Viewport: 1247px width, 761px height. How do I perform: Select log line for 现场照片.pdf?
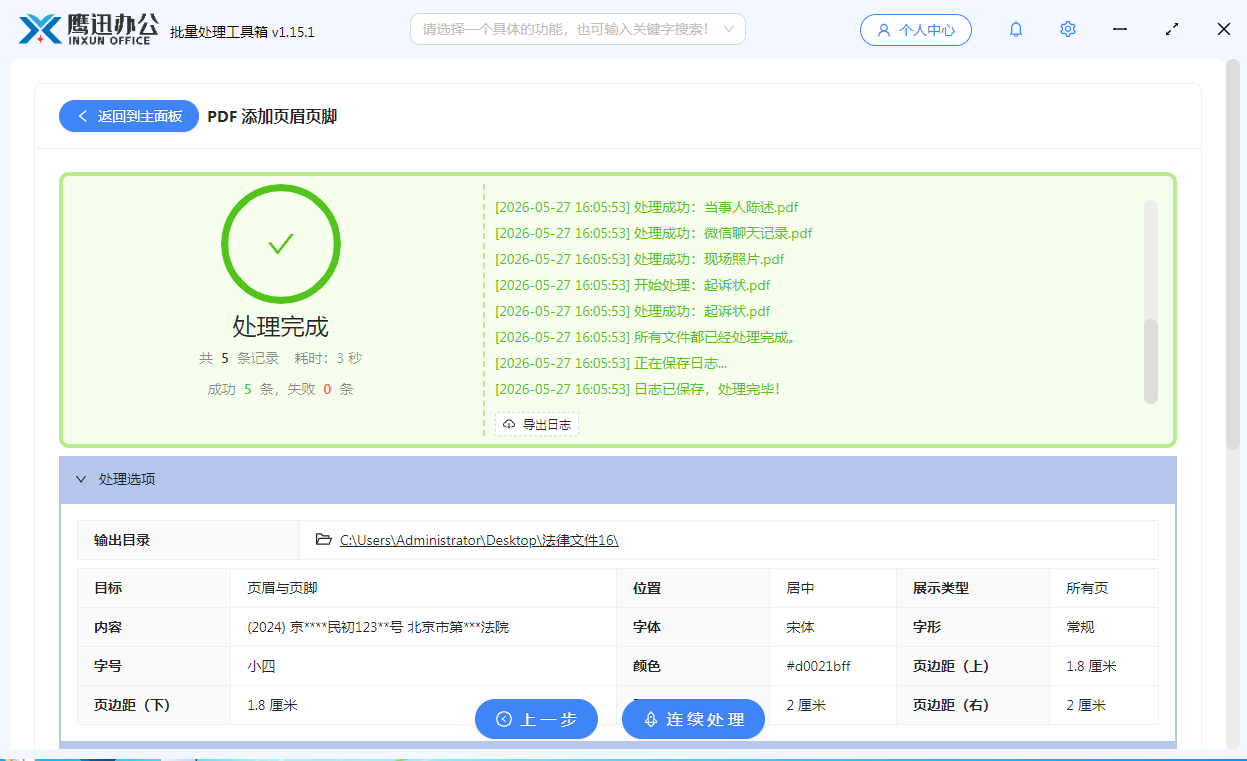639,259
